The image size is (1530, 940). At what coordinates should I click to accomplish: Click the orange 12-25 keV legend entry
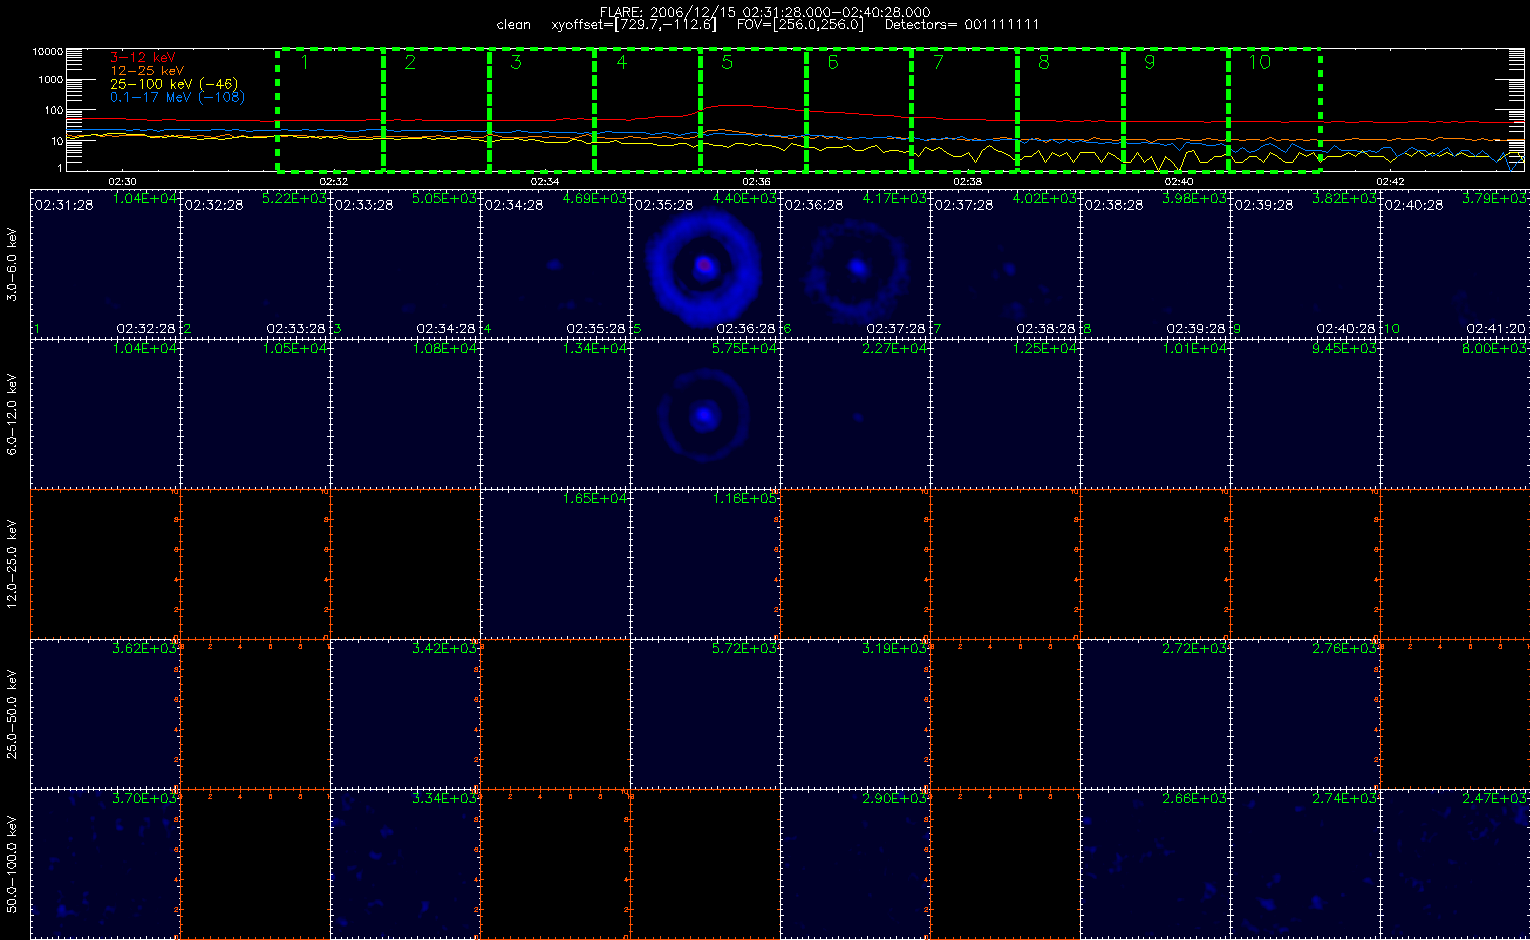(147, 71)
